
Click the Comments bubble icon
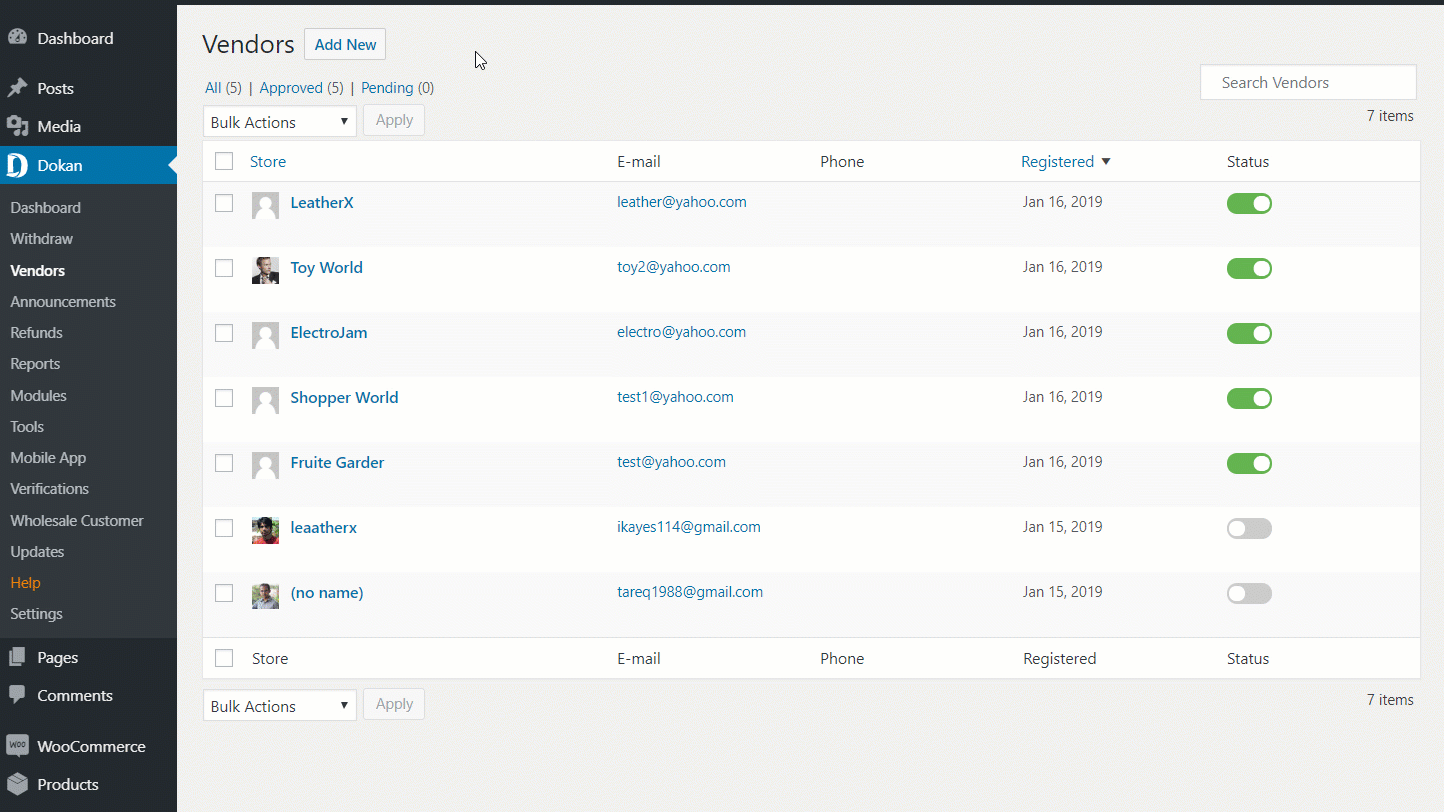17,695
